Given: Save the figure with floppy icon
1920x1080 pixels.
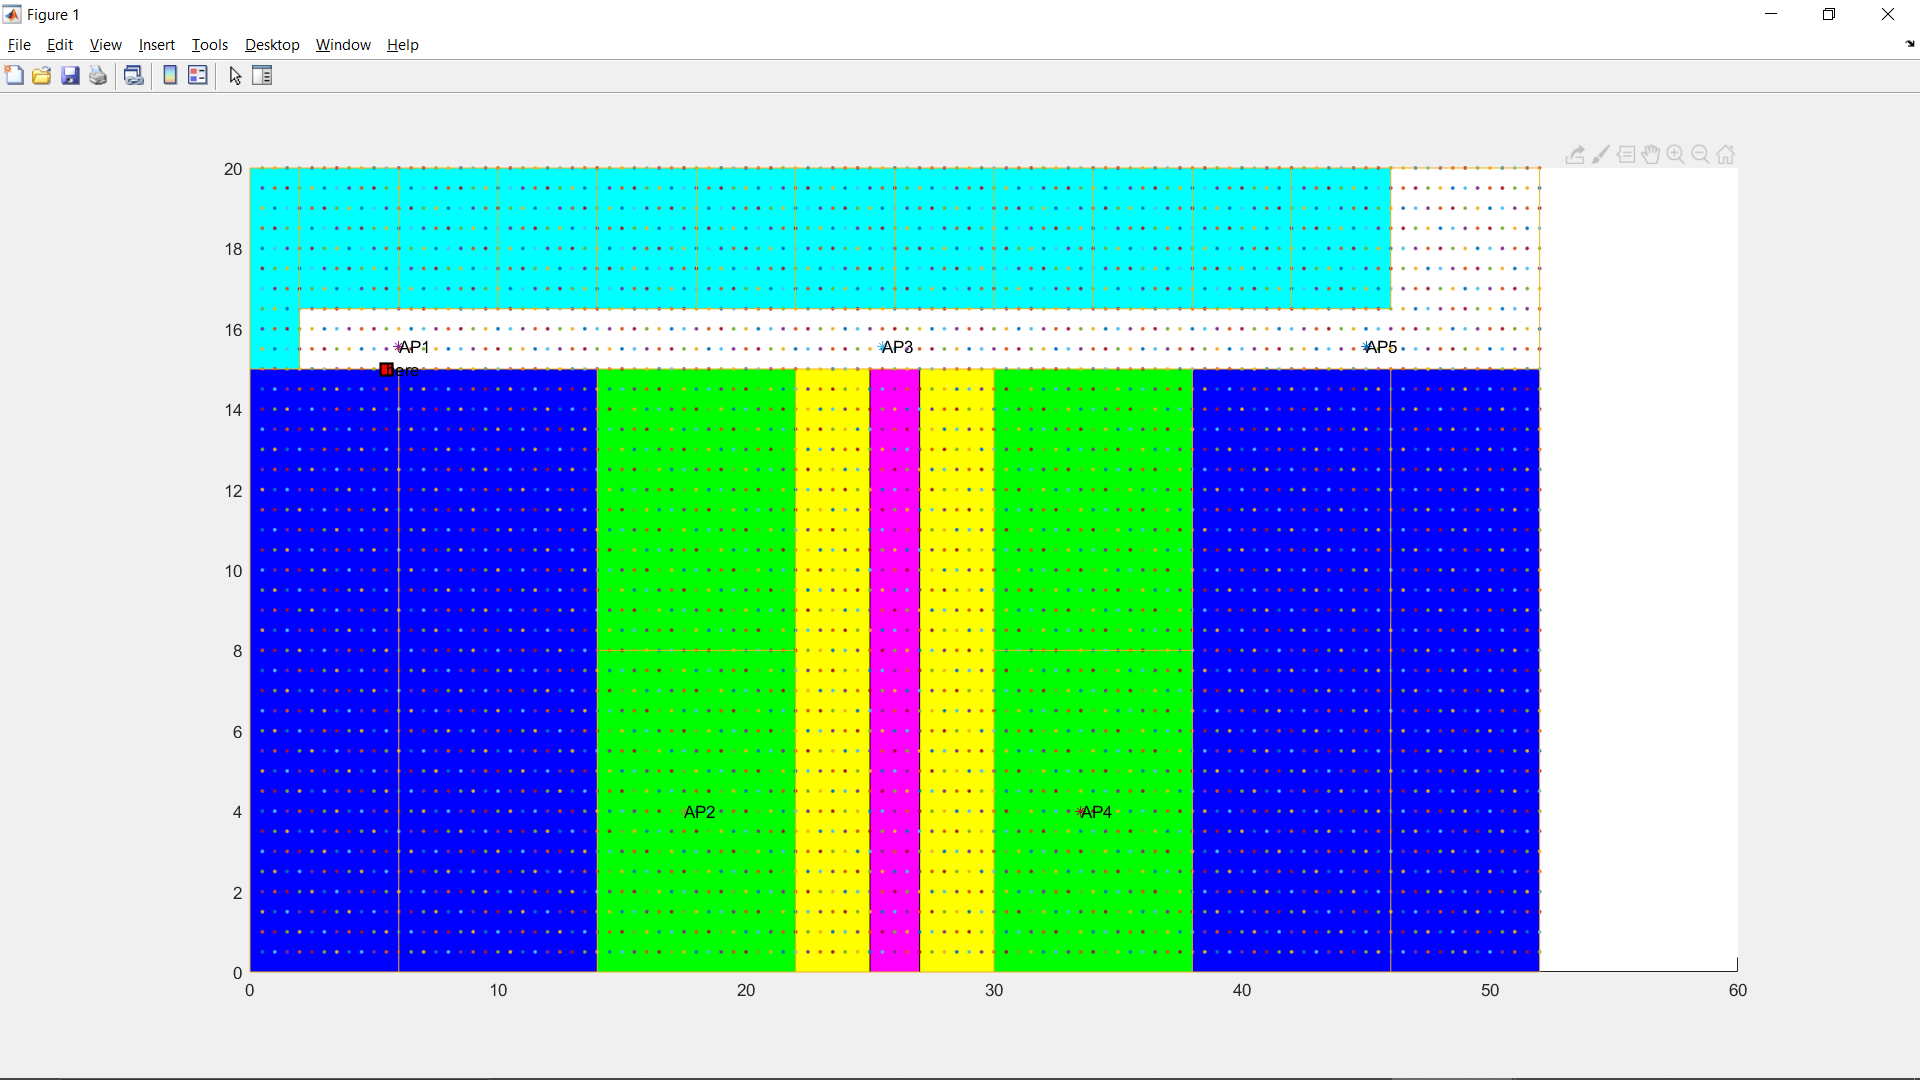Looking at the screenshot, I should [x=70, y=76].
